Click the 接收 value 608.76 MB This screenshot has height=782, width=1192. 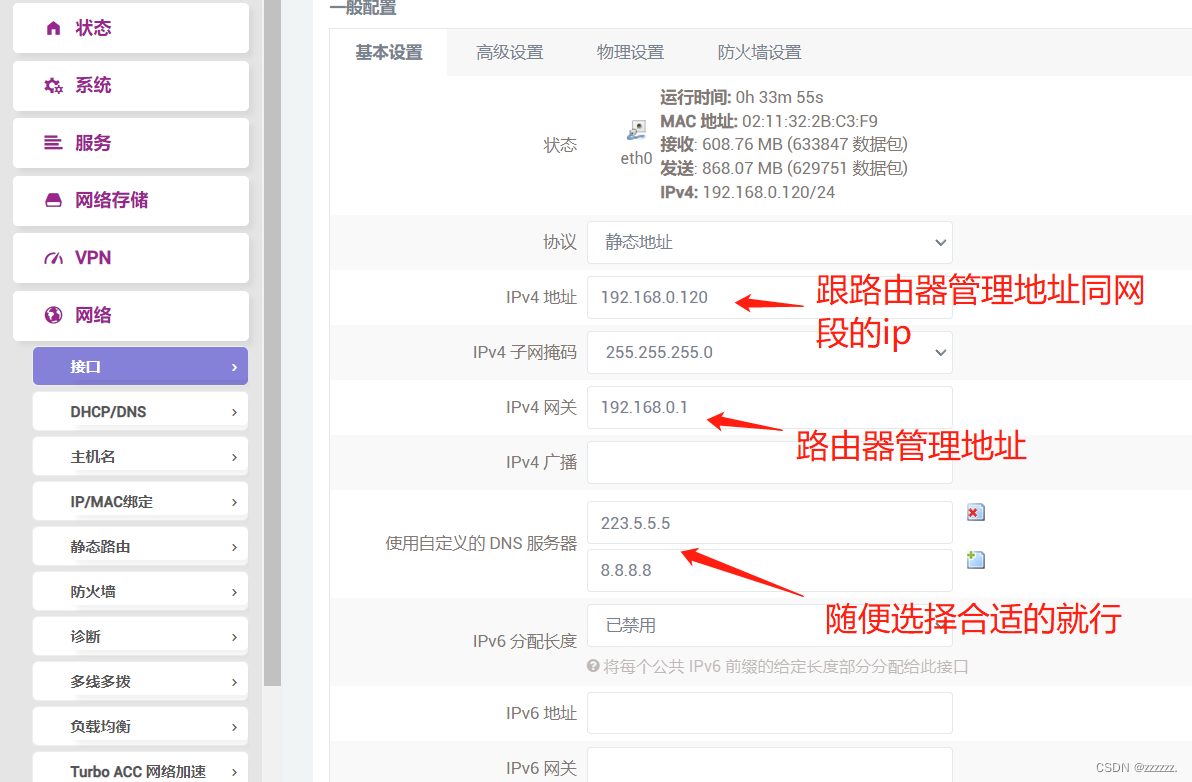(741, 144)
